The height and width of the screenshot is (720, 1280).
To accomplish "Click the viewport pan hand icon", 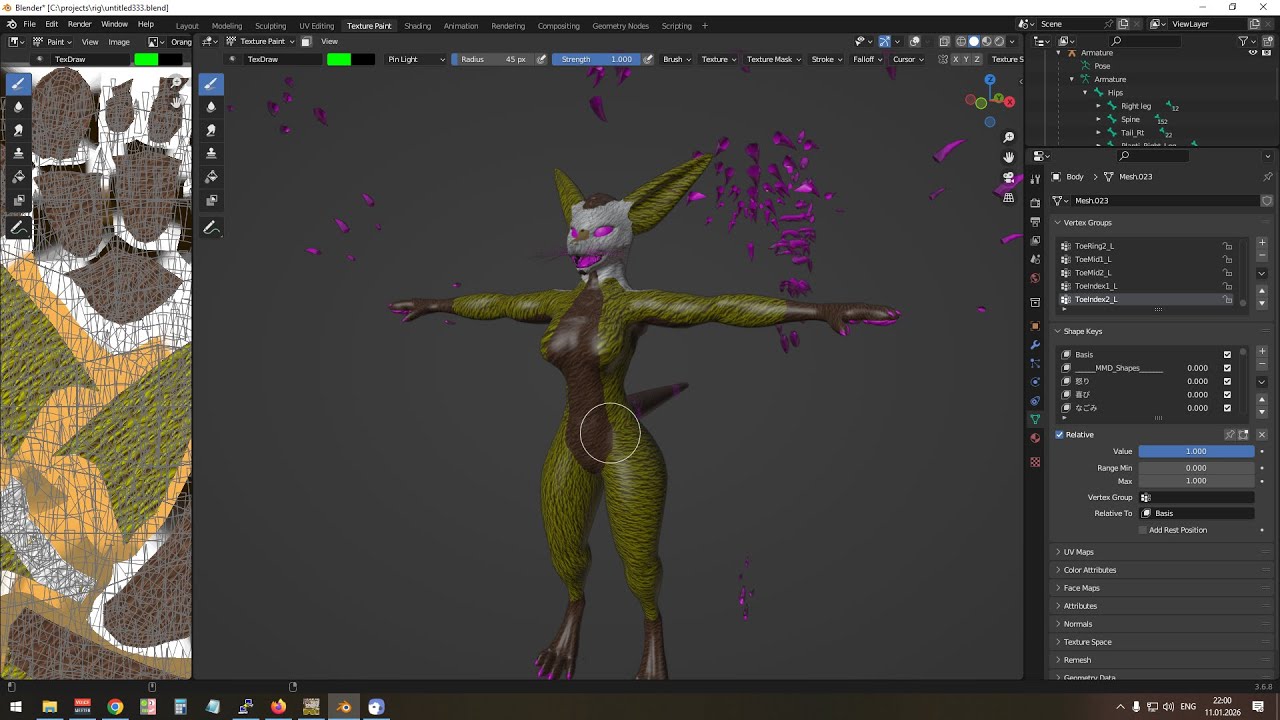I will point(1009,157).
